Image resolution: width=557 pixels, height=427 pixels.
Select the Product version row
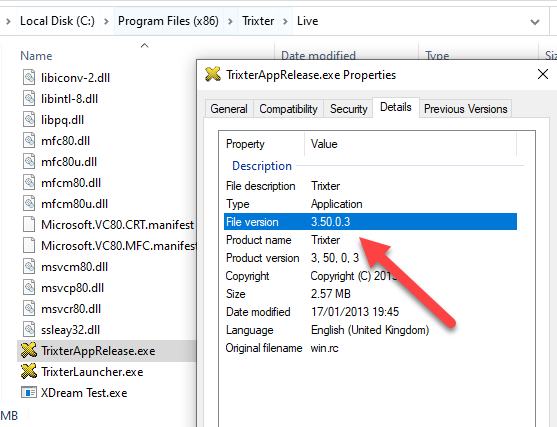click(x=371, y=258)
